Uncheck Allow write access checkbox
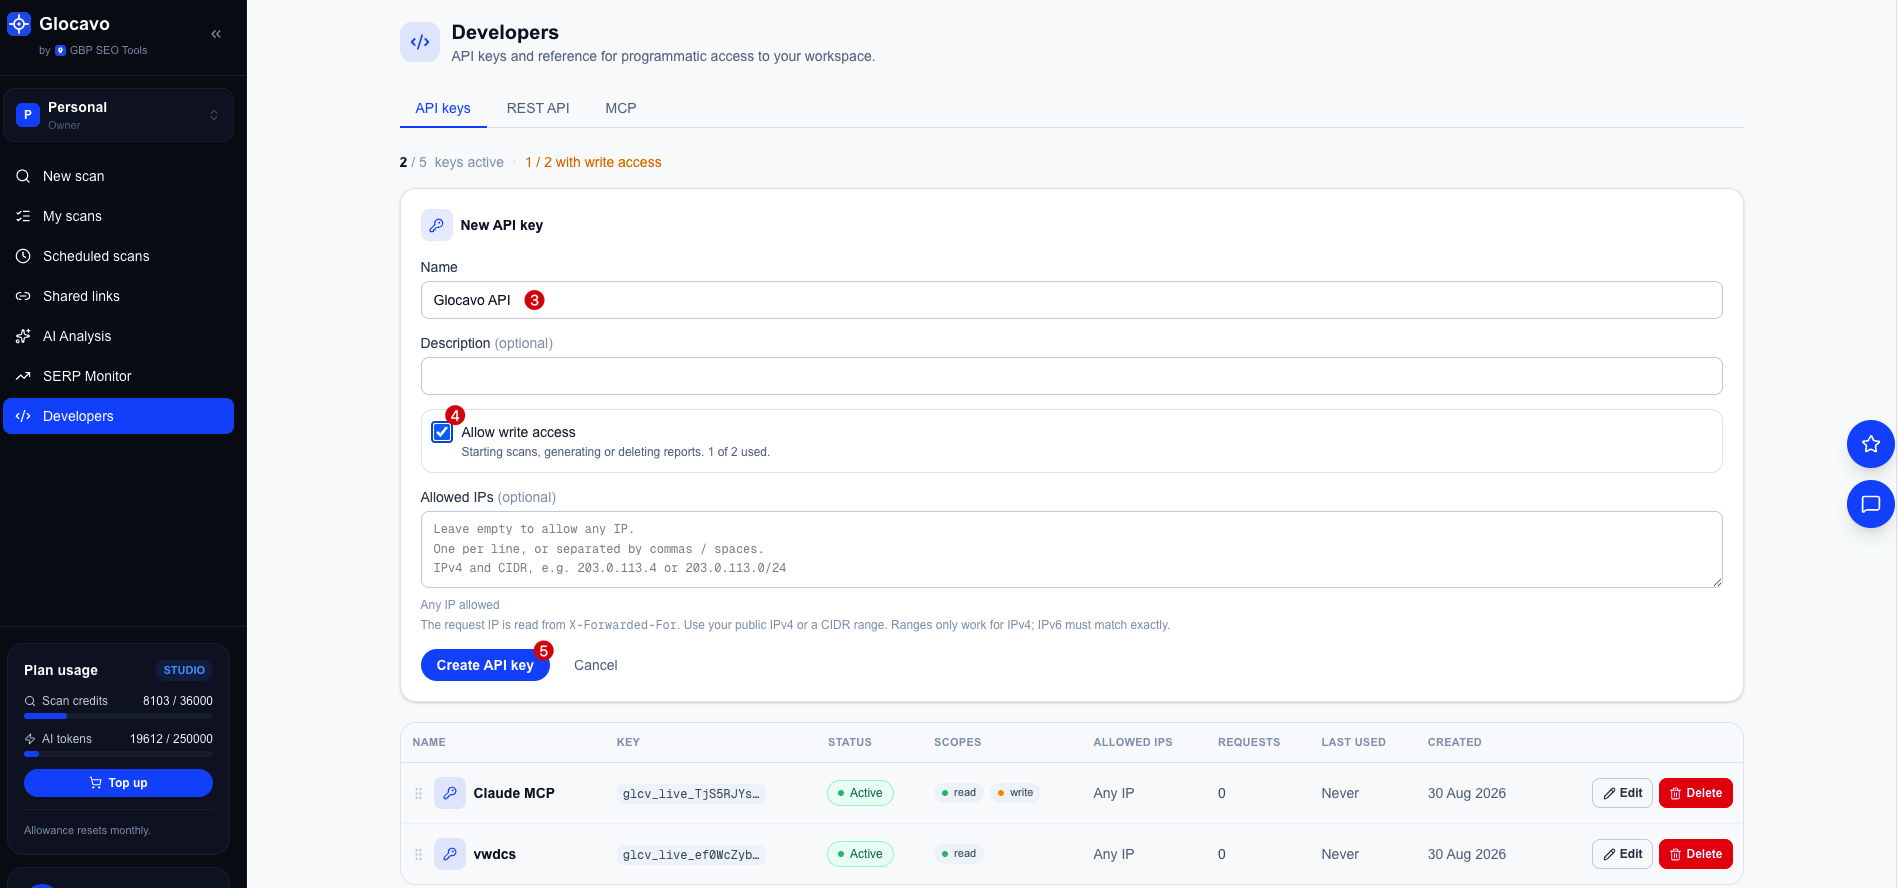 tap(442, 432)
